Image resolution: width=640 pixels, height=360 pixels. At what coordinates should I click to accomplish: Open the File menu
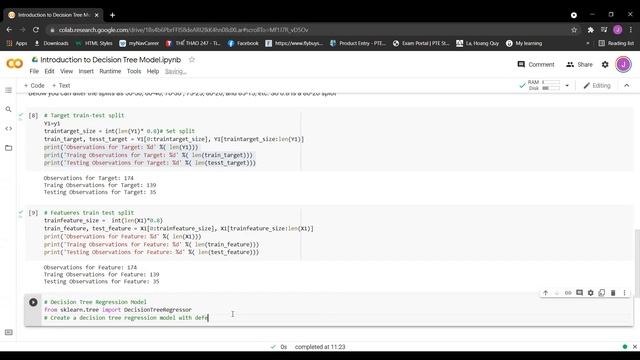pos(34,71)
